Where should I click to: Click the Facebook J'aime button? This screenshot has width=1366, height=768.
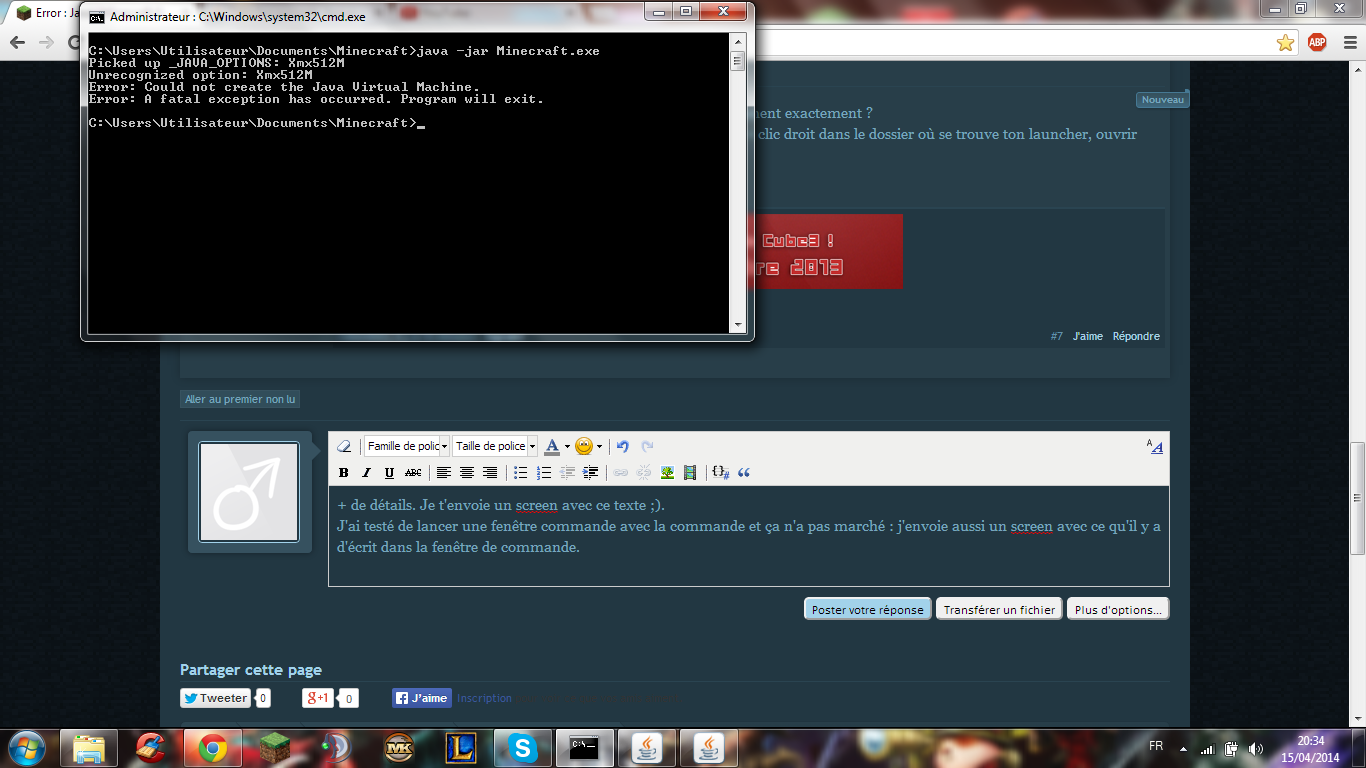tap(422, 698)
